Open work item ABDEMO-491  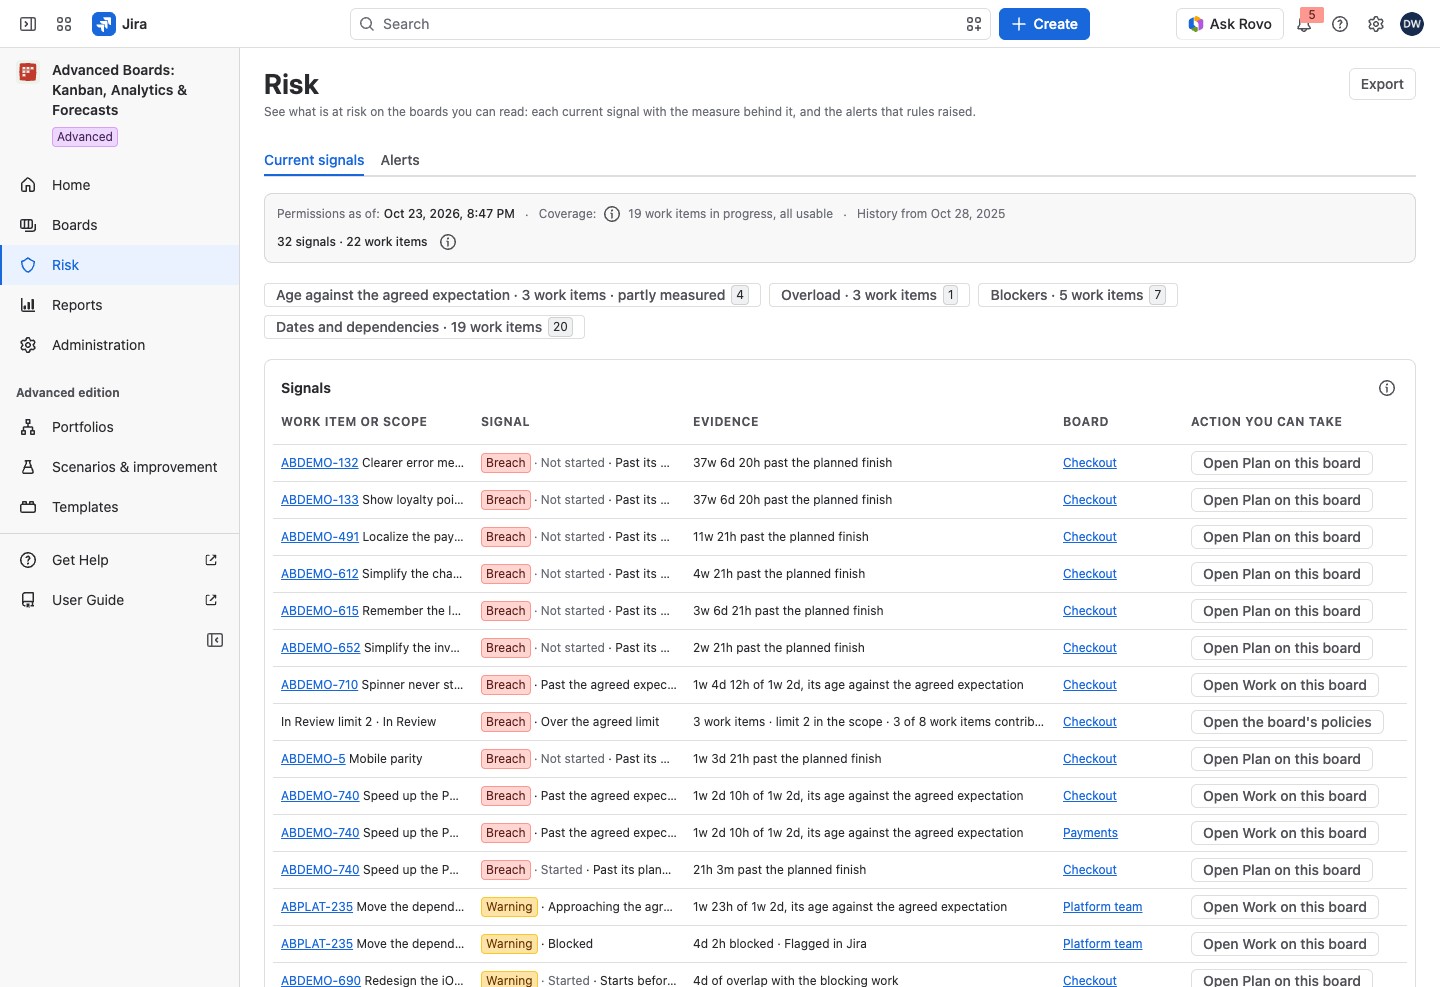pyautogui.click(x=320, y=537)
